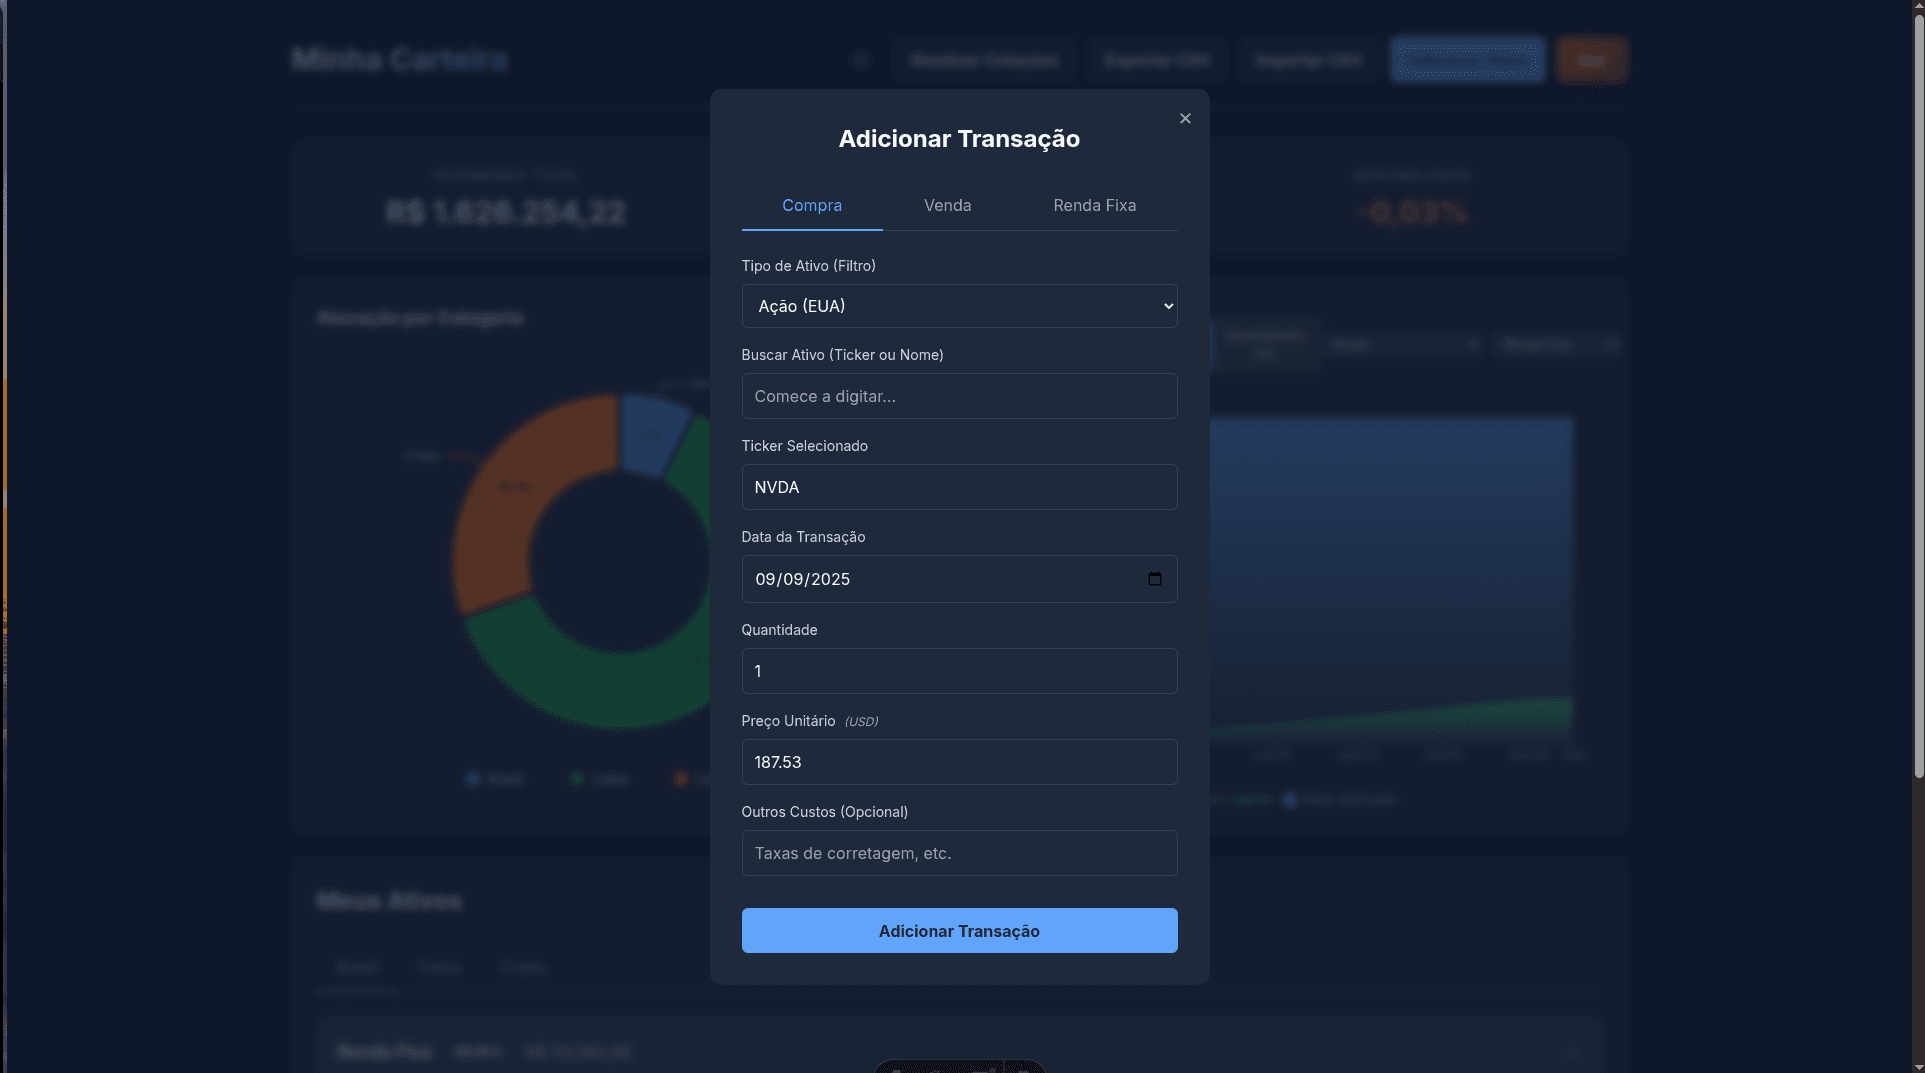1925x1073 pixels.
Task: Switch to the Renda Fixa tab
Action: point(1094,206)
